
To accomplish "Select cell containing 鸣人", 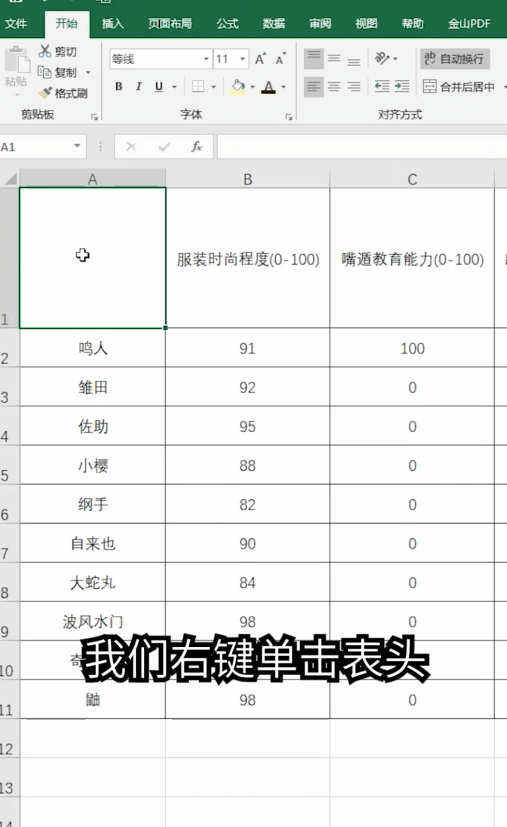I will click(x=92, y=348).
